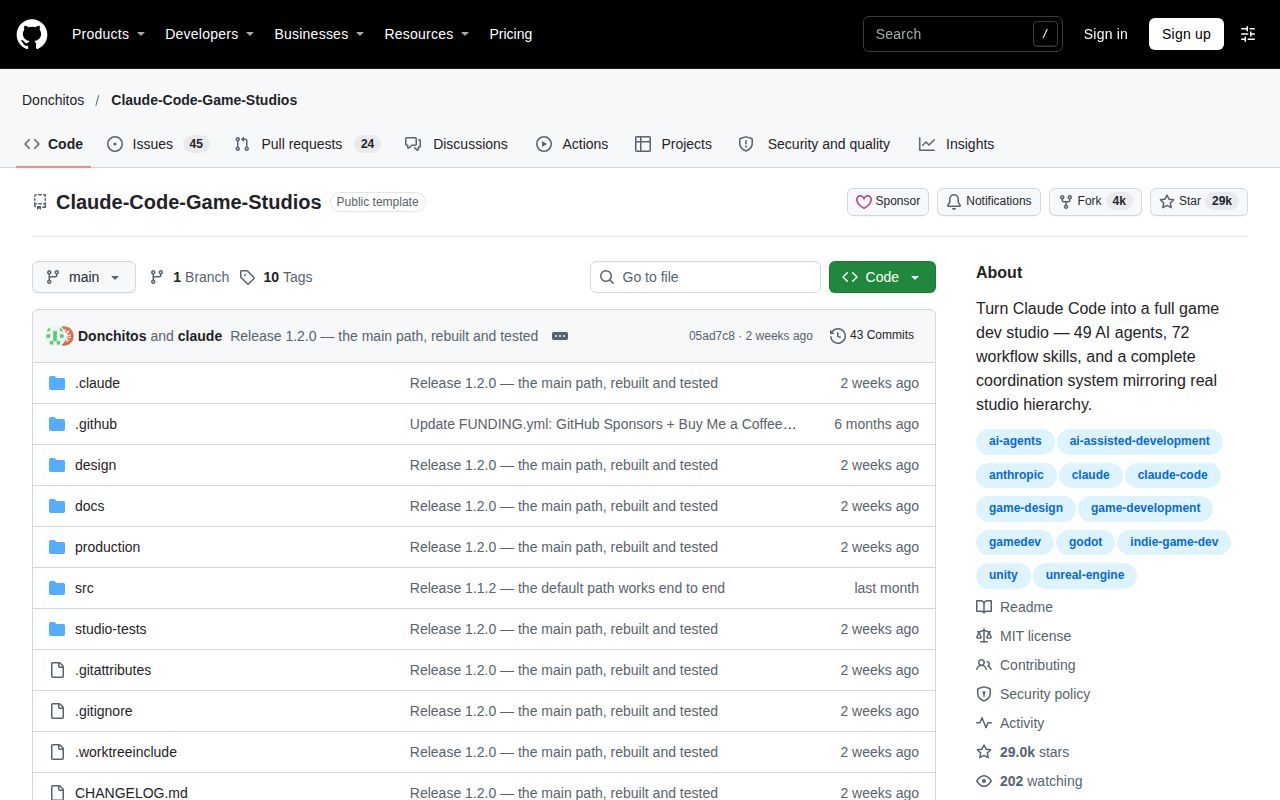Open the .claude folder icon

[x=57, y=383]
